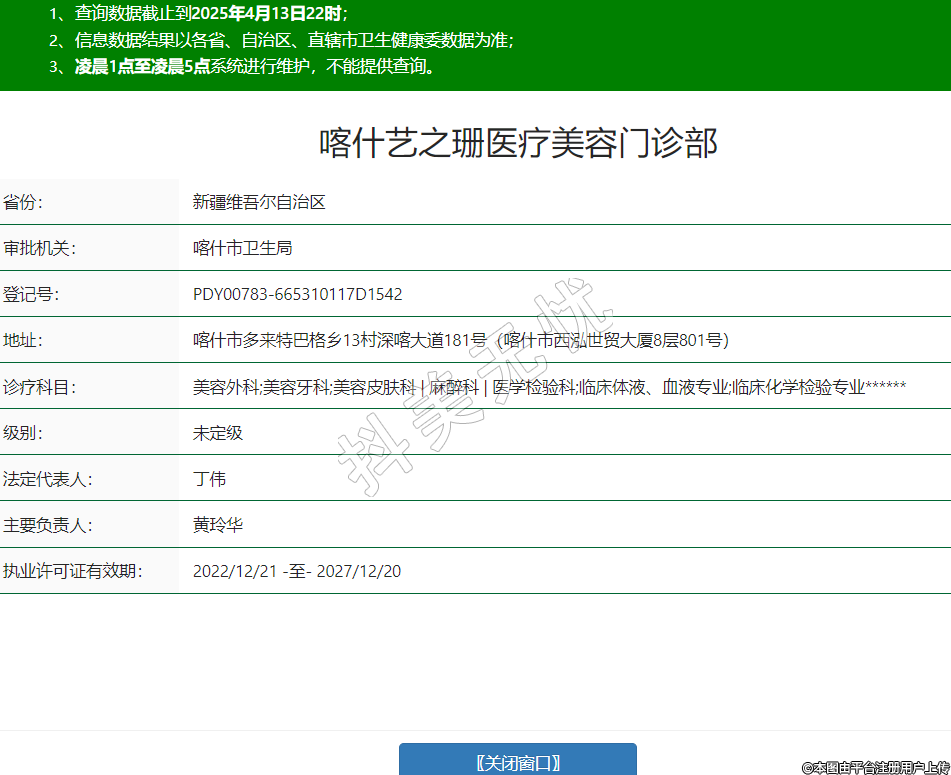This screenshot has width=951, height=775.
Task: Click the address text starting with 喀什市多来特巴格乡
Action: pos(460,340)
